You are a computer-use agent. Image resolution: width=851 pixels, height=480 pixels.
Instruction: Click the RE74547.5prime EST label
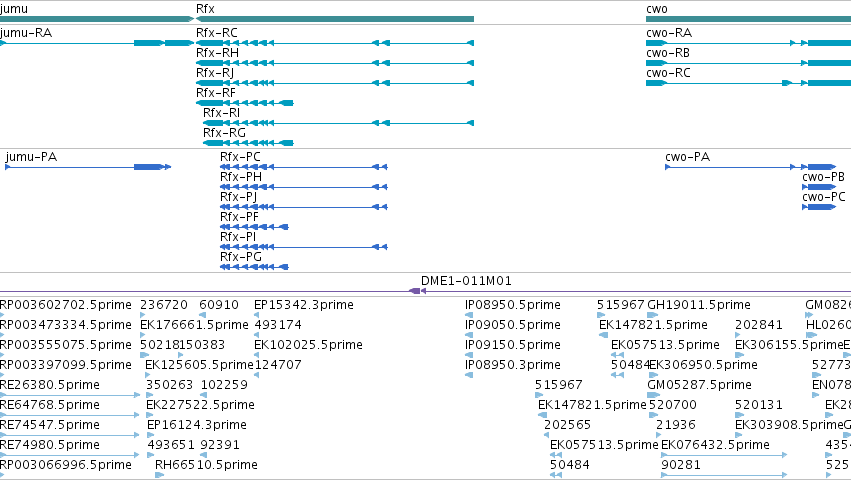pos(50,425)
